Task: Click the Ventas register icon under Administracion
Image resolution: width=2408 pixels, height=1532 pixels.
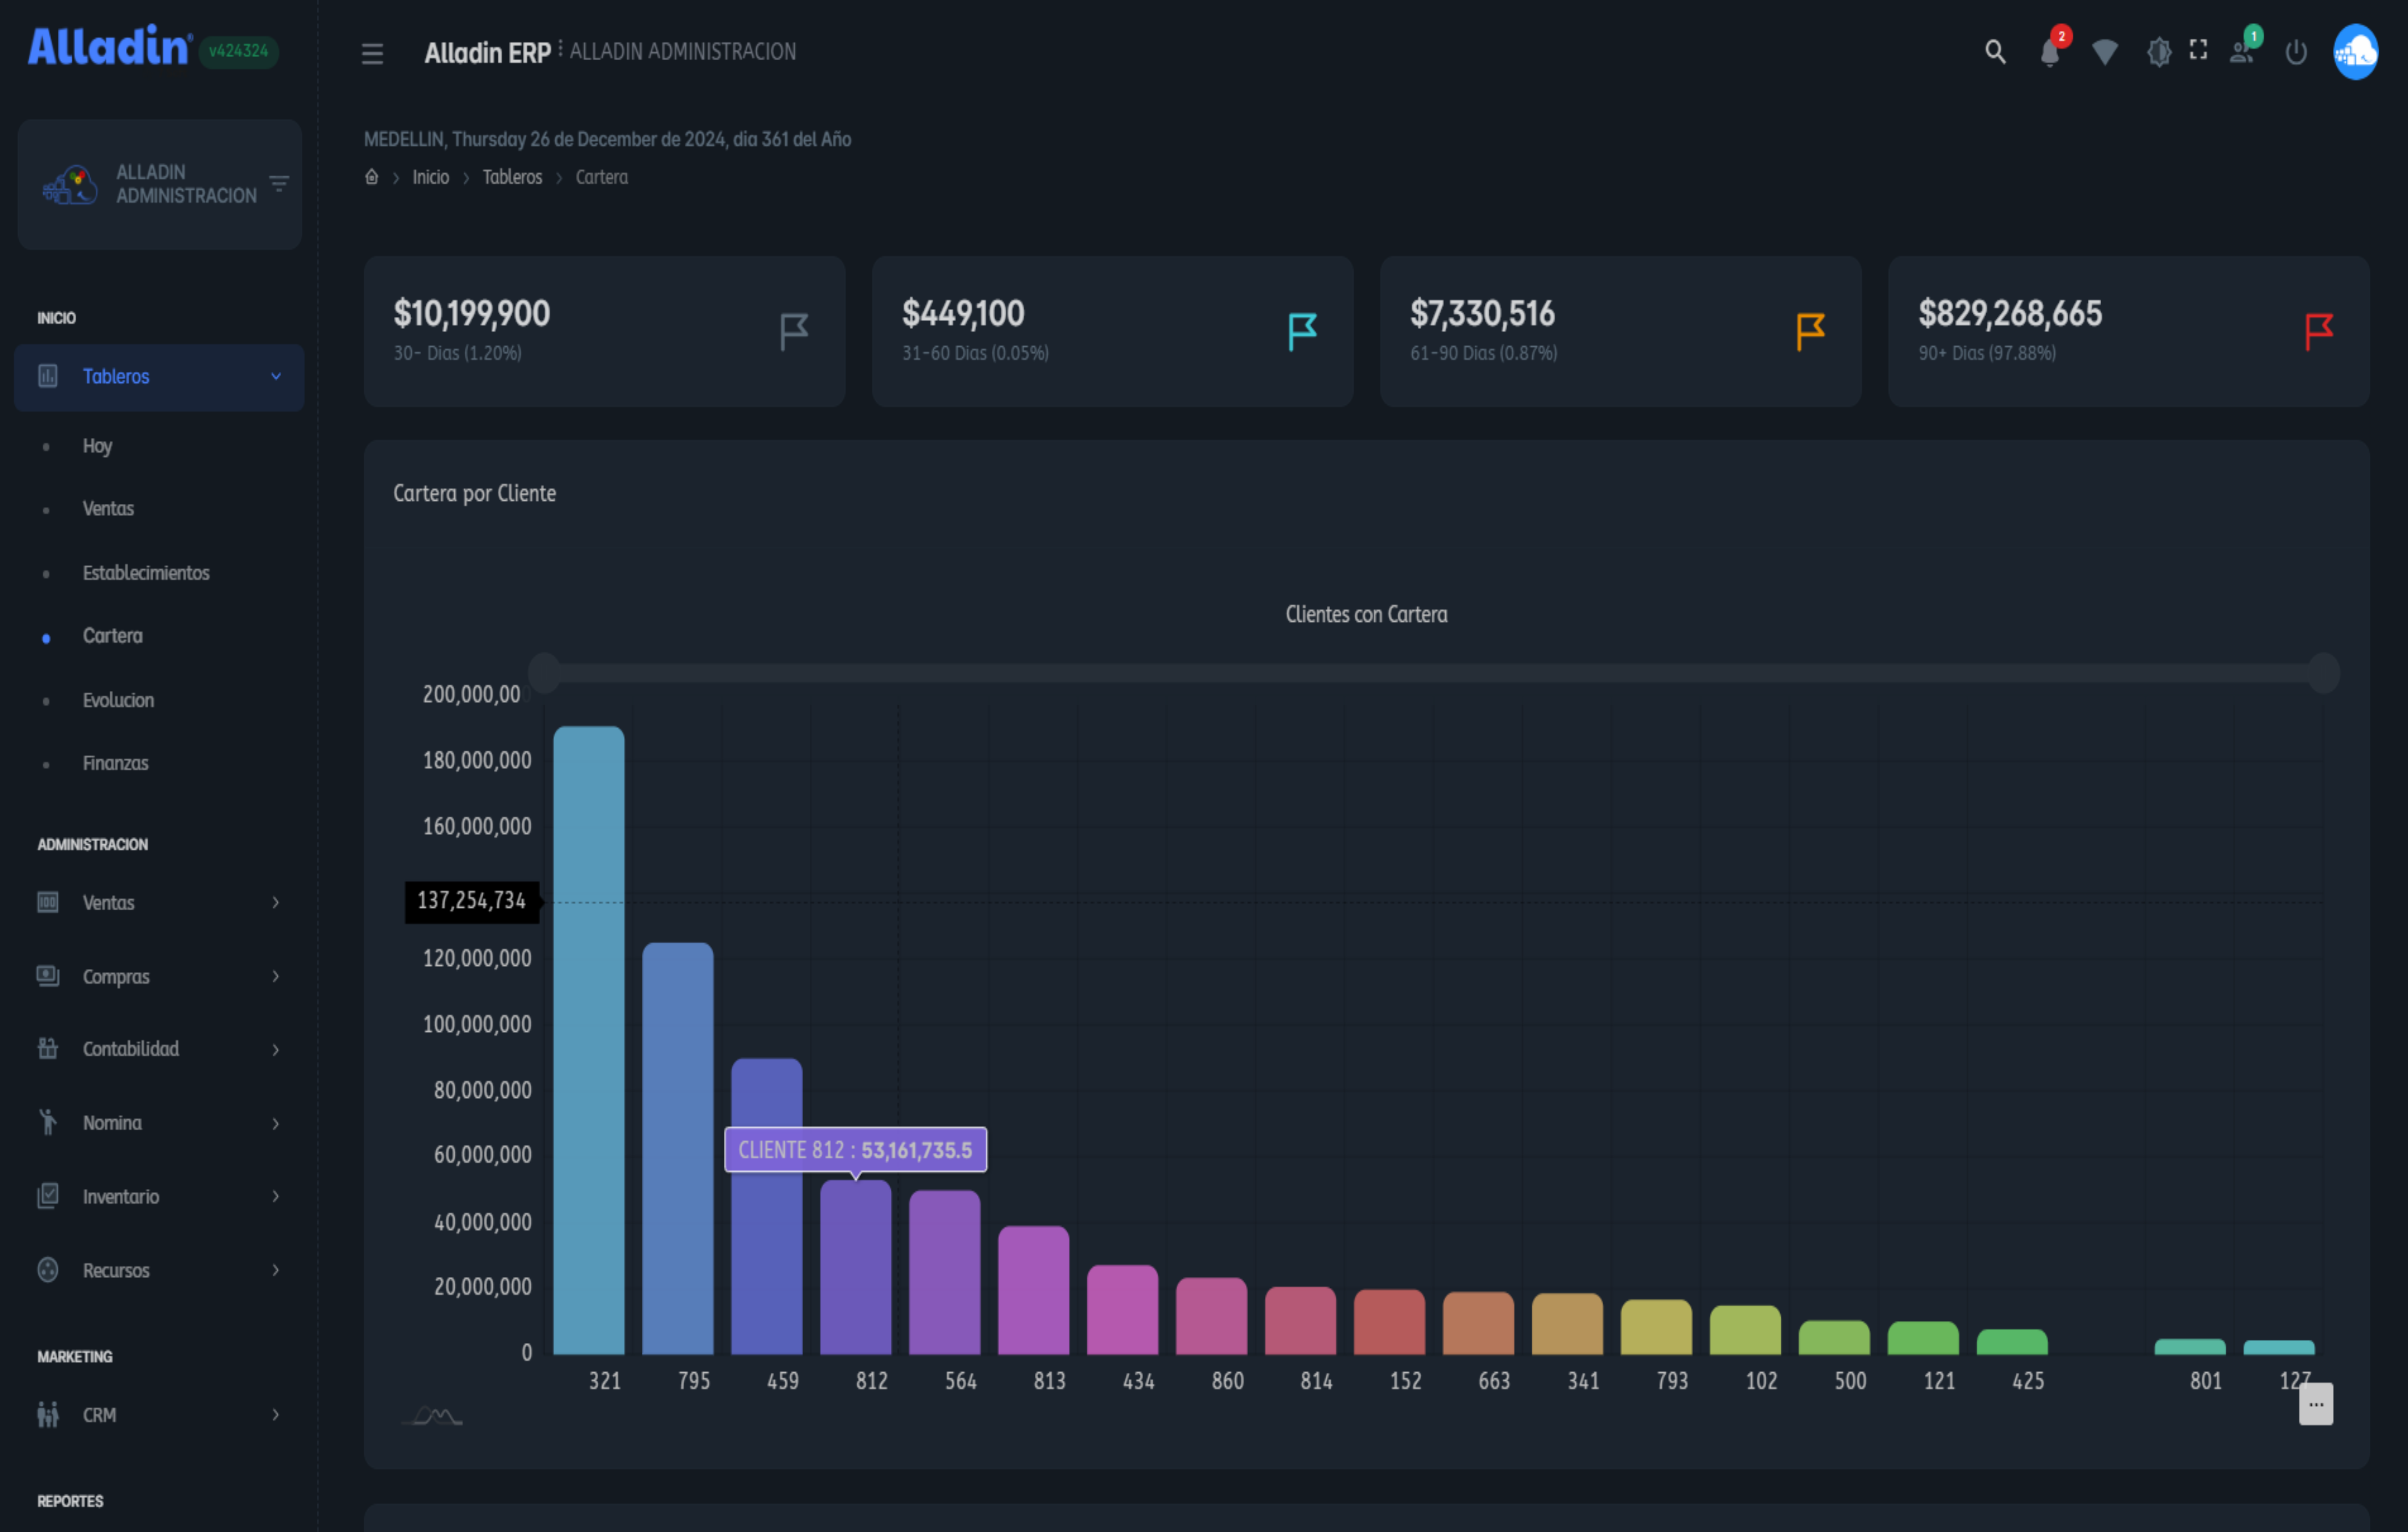Action: pos(48,902)
